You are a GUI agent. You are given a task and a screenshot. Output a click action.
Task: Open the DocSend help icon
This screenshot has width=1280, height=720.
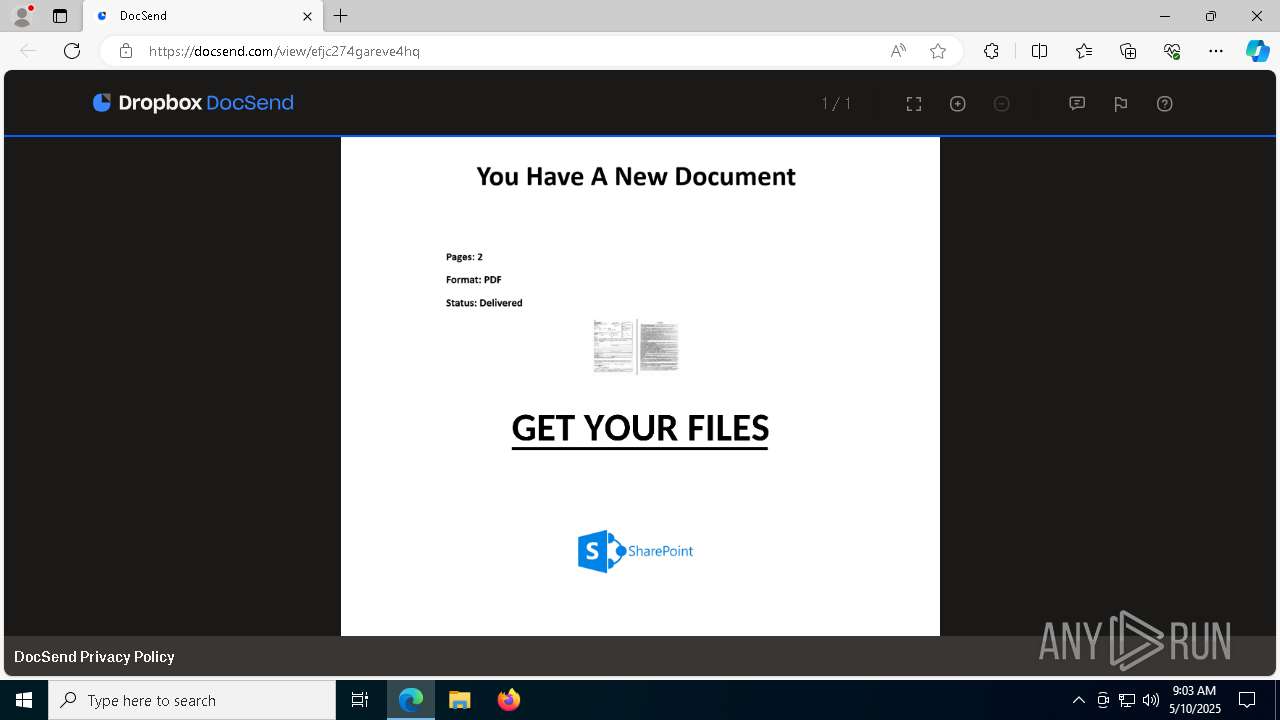tap(1165, 104)
